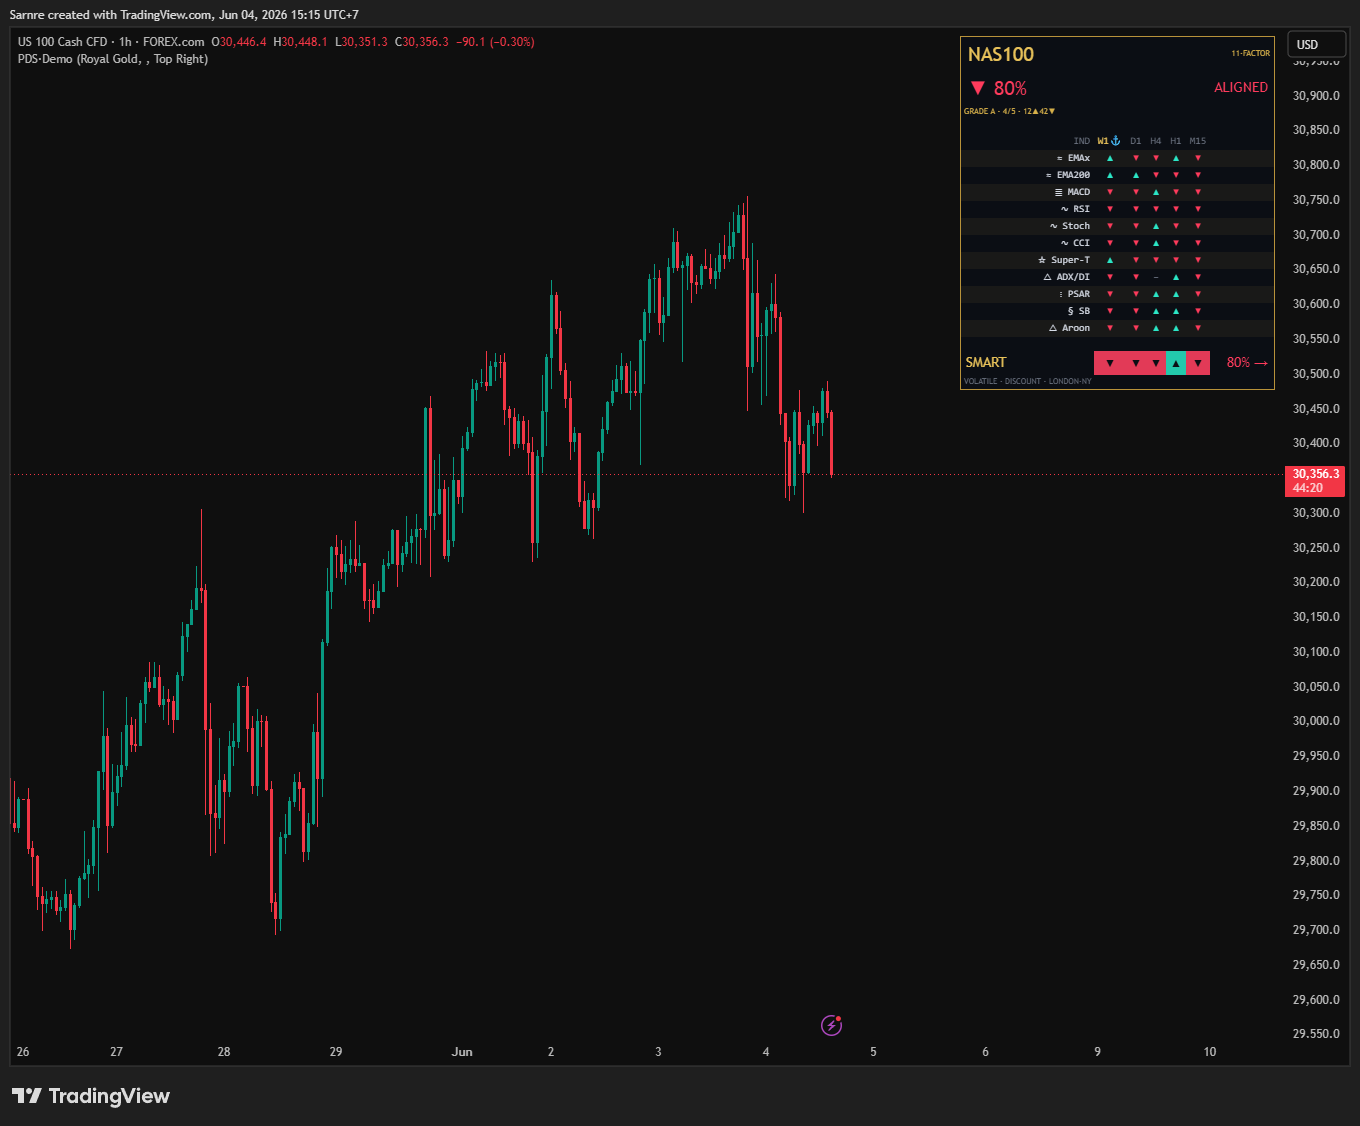
Task: Click the PDS-Demo indicator legend
Action: tap(113, 59)
